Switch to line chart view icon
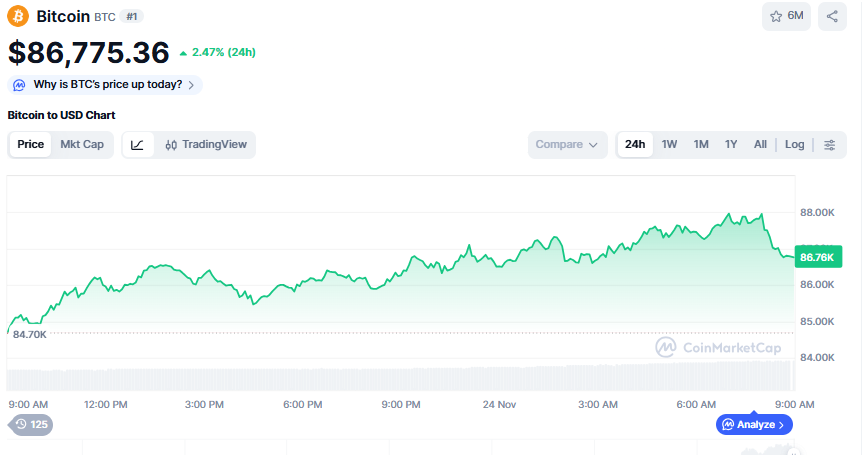862x455 pixels. [x=138, y=145]
